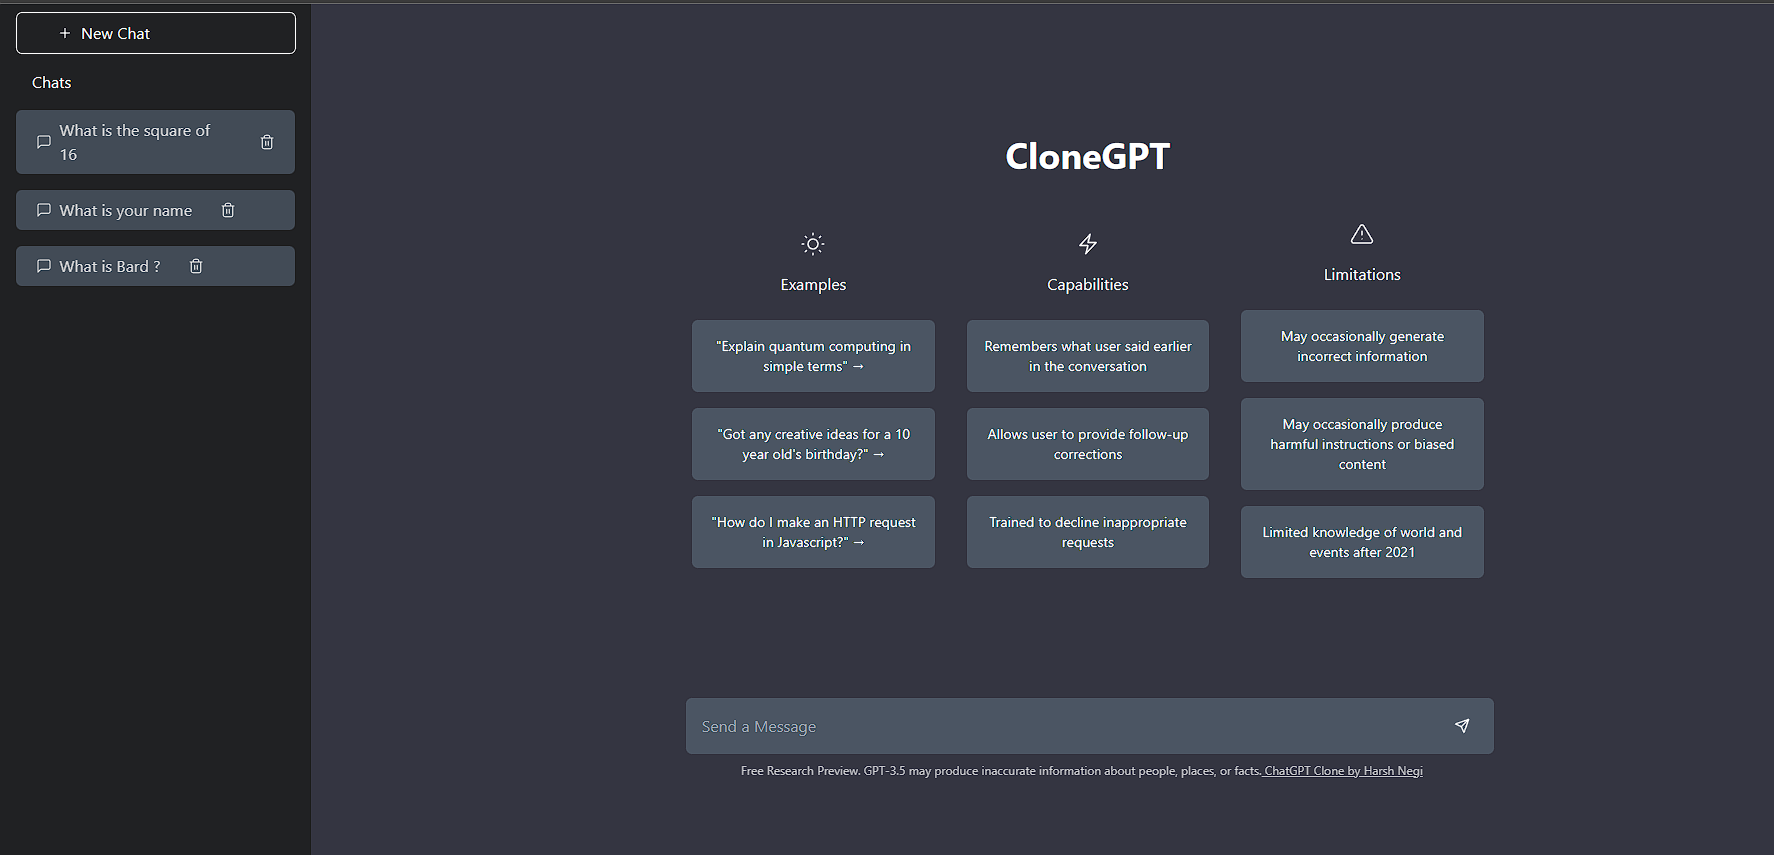
Task: Open the "What is the square of 16" chat
Action: 135,142
